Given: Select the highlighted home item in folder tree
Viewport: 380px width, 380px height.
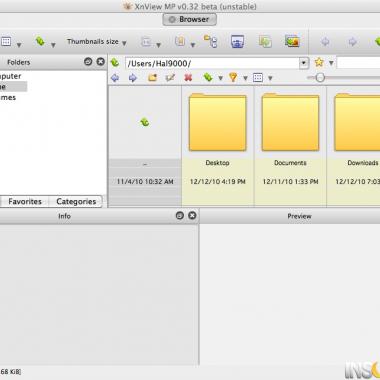Looking at the screenshot, I should [13, 87].
